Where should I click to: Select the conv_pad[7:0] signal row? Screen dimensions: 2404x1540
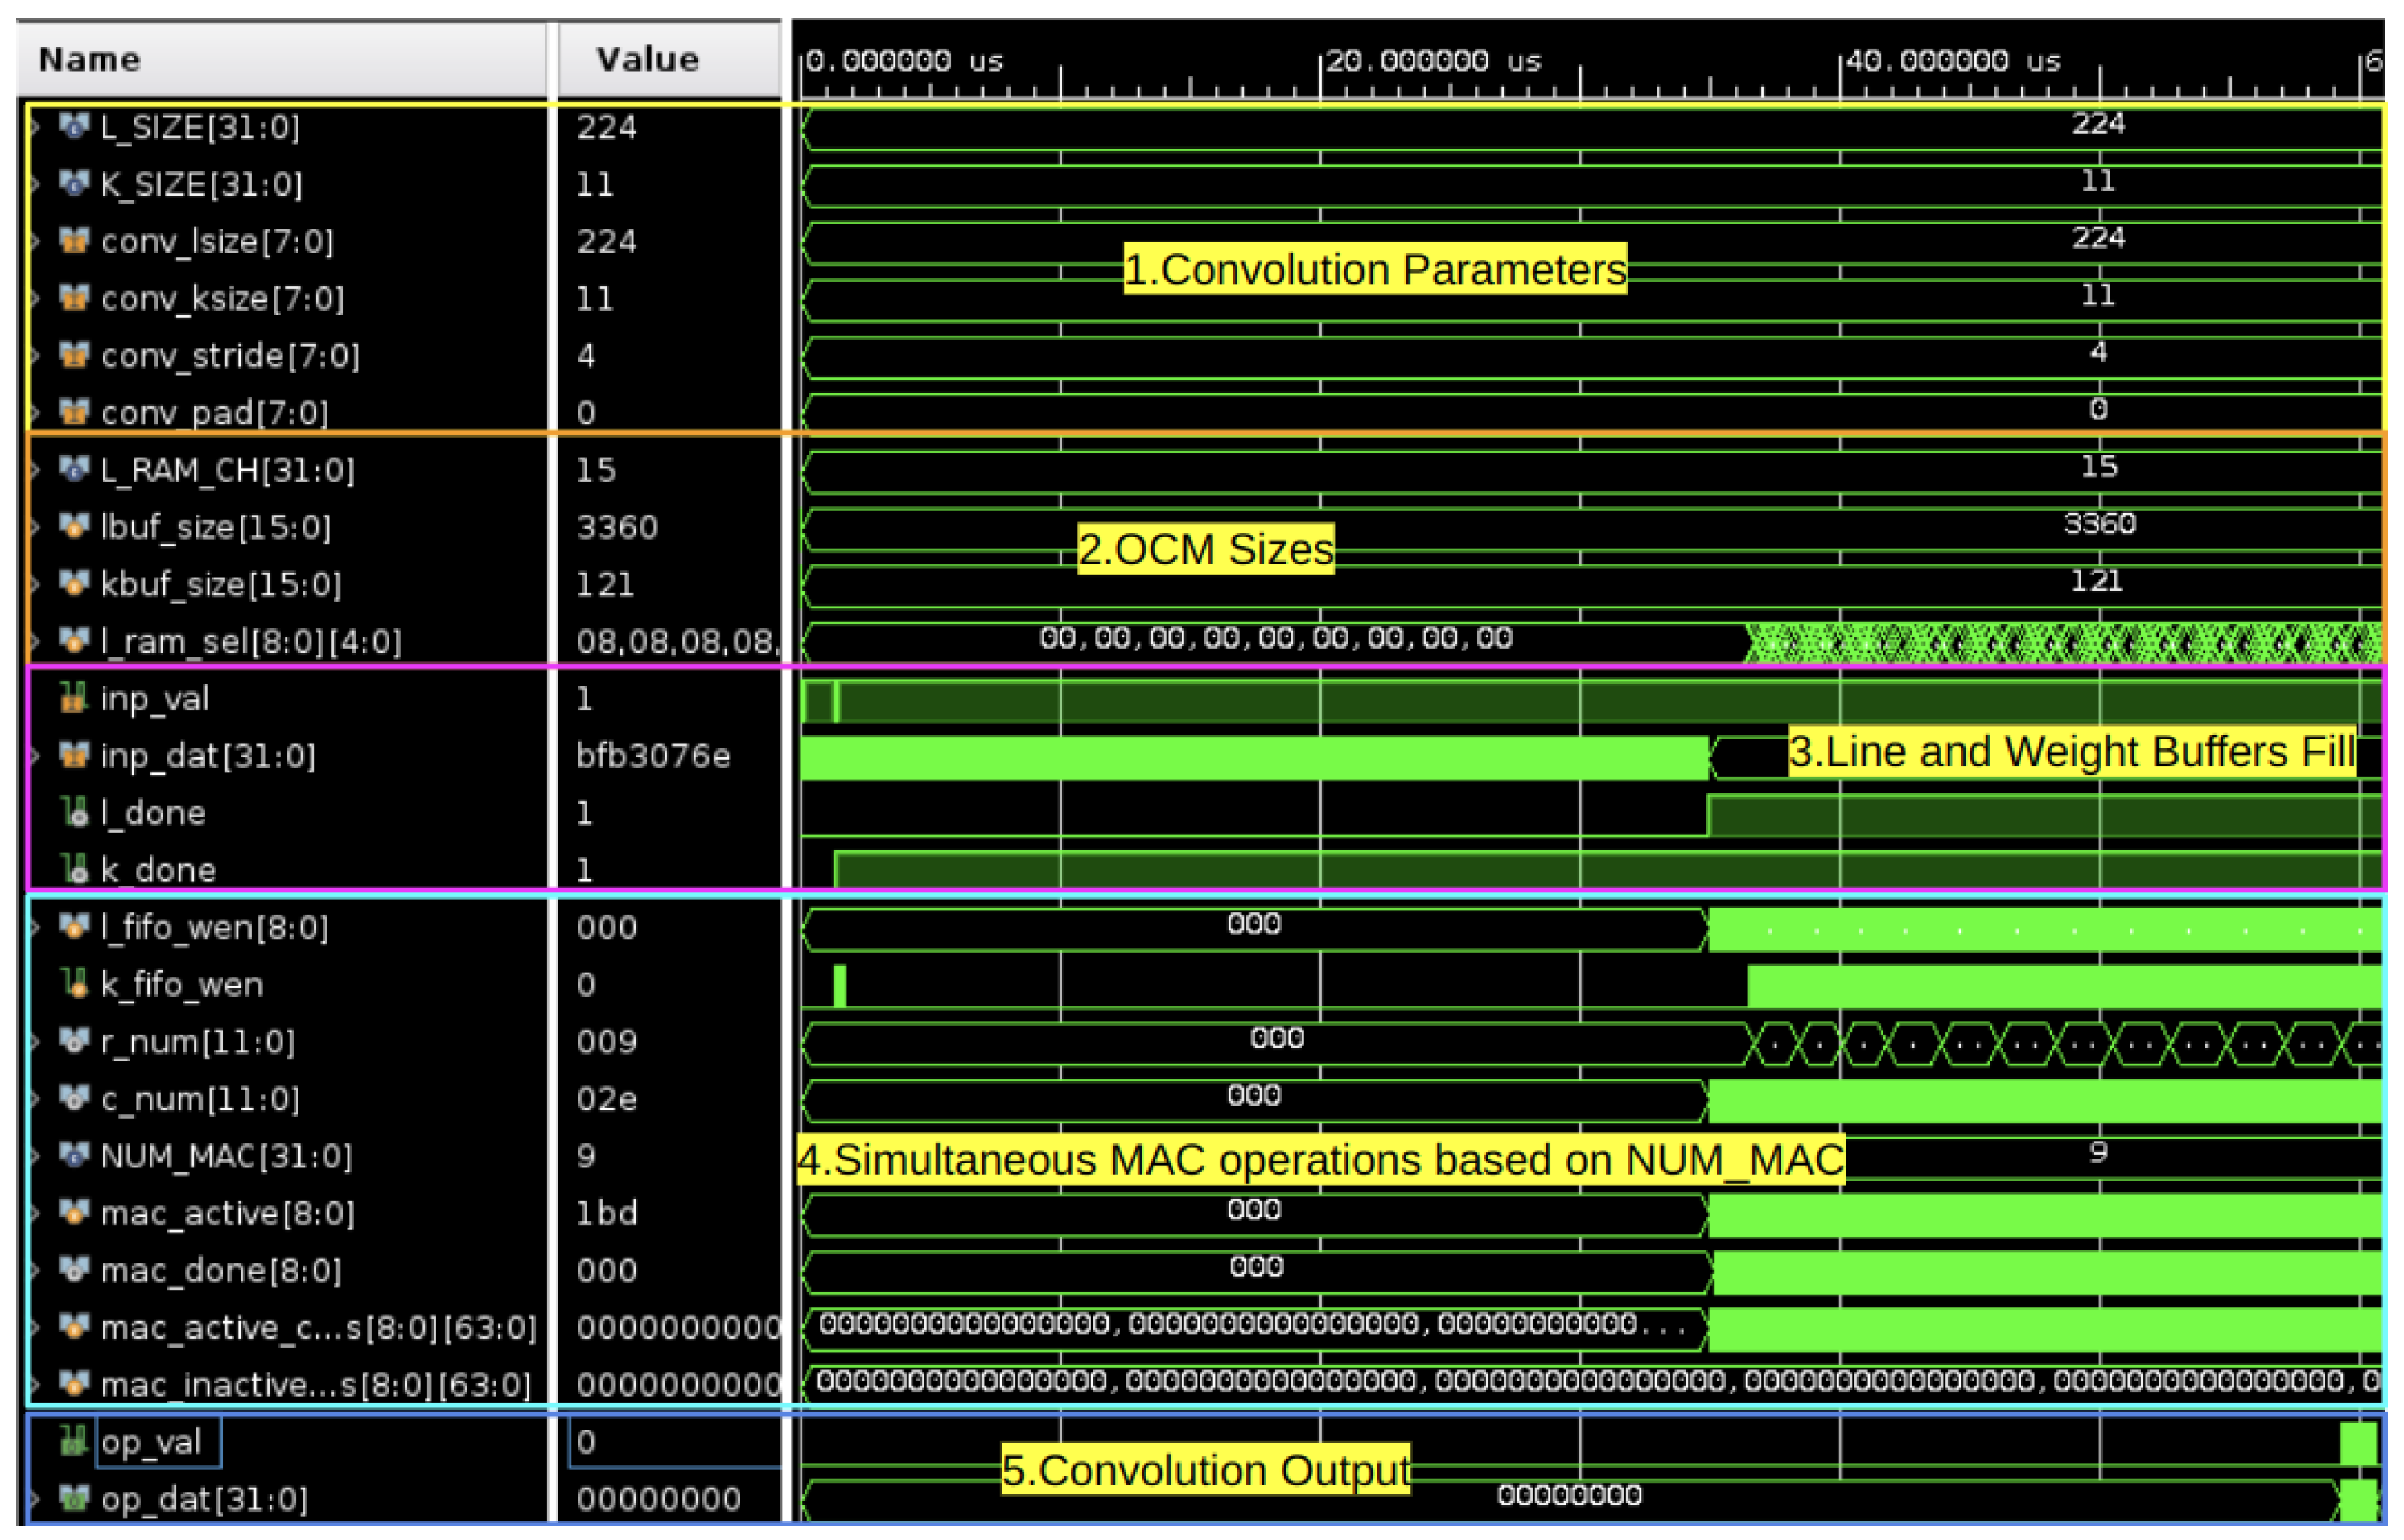tap(214, 412)
